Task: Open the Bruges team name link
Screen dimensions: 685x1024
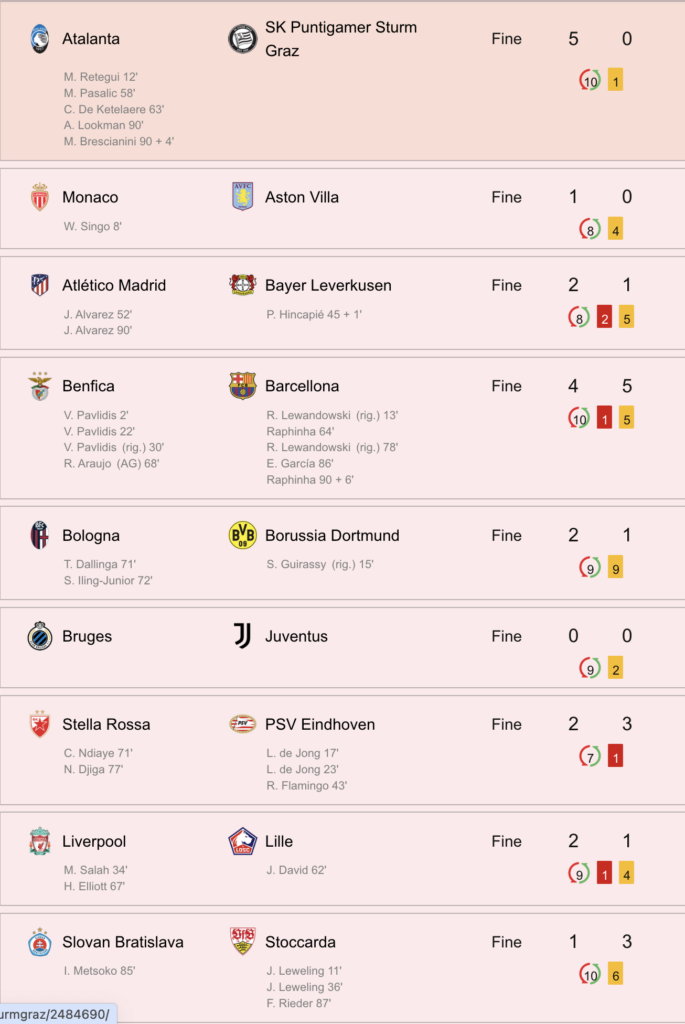Action: [87, 636]
